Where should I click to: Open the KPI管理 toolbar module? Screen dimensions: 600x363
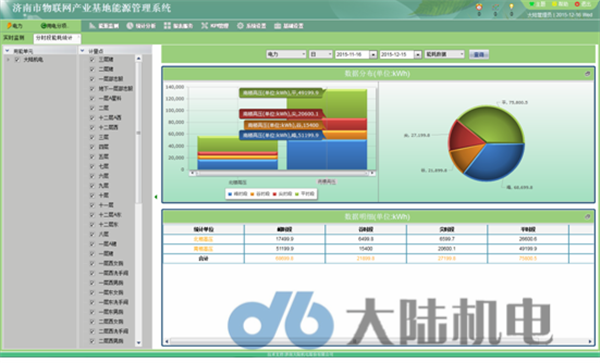[x=215, y=26]
